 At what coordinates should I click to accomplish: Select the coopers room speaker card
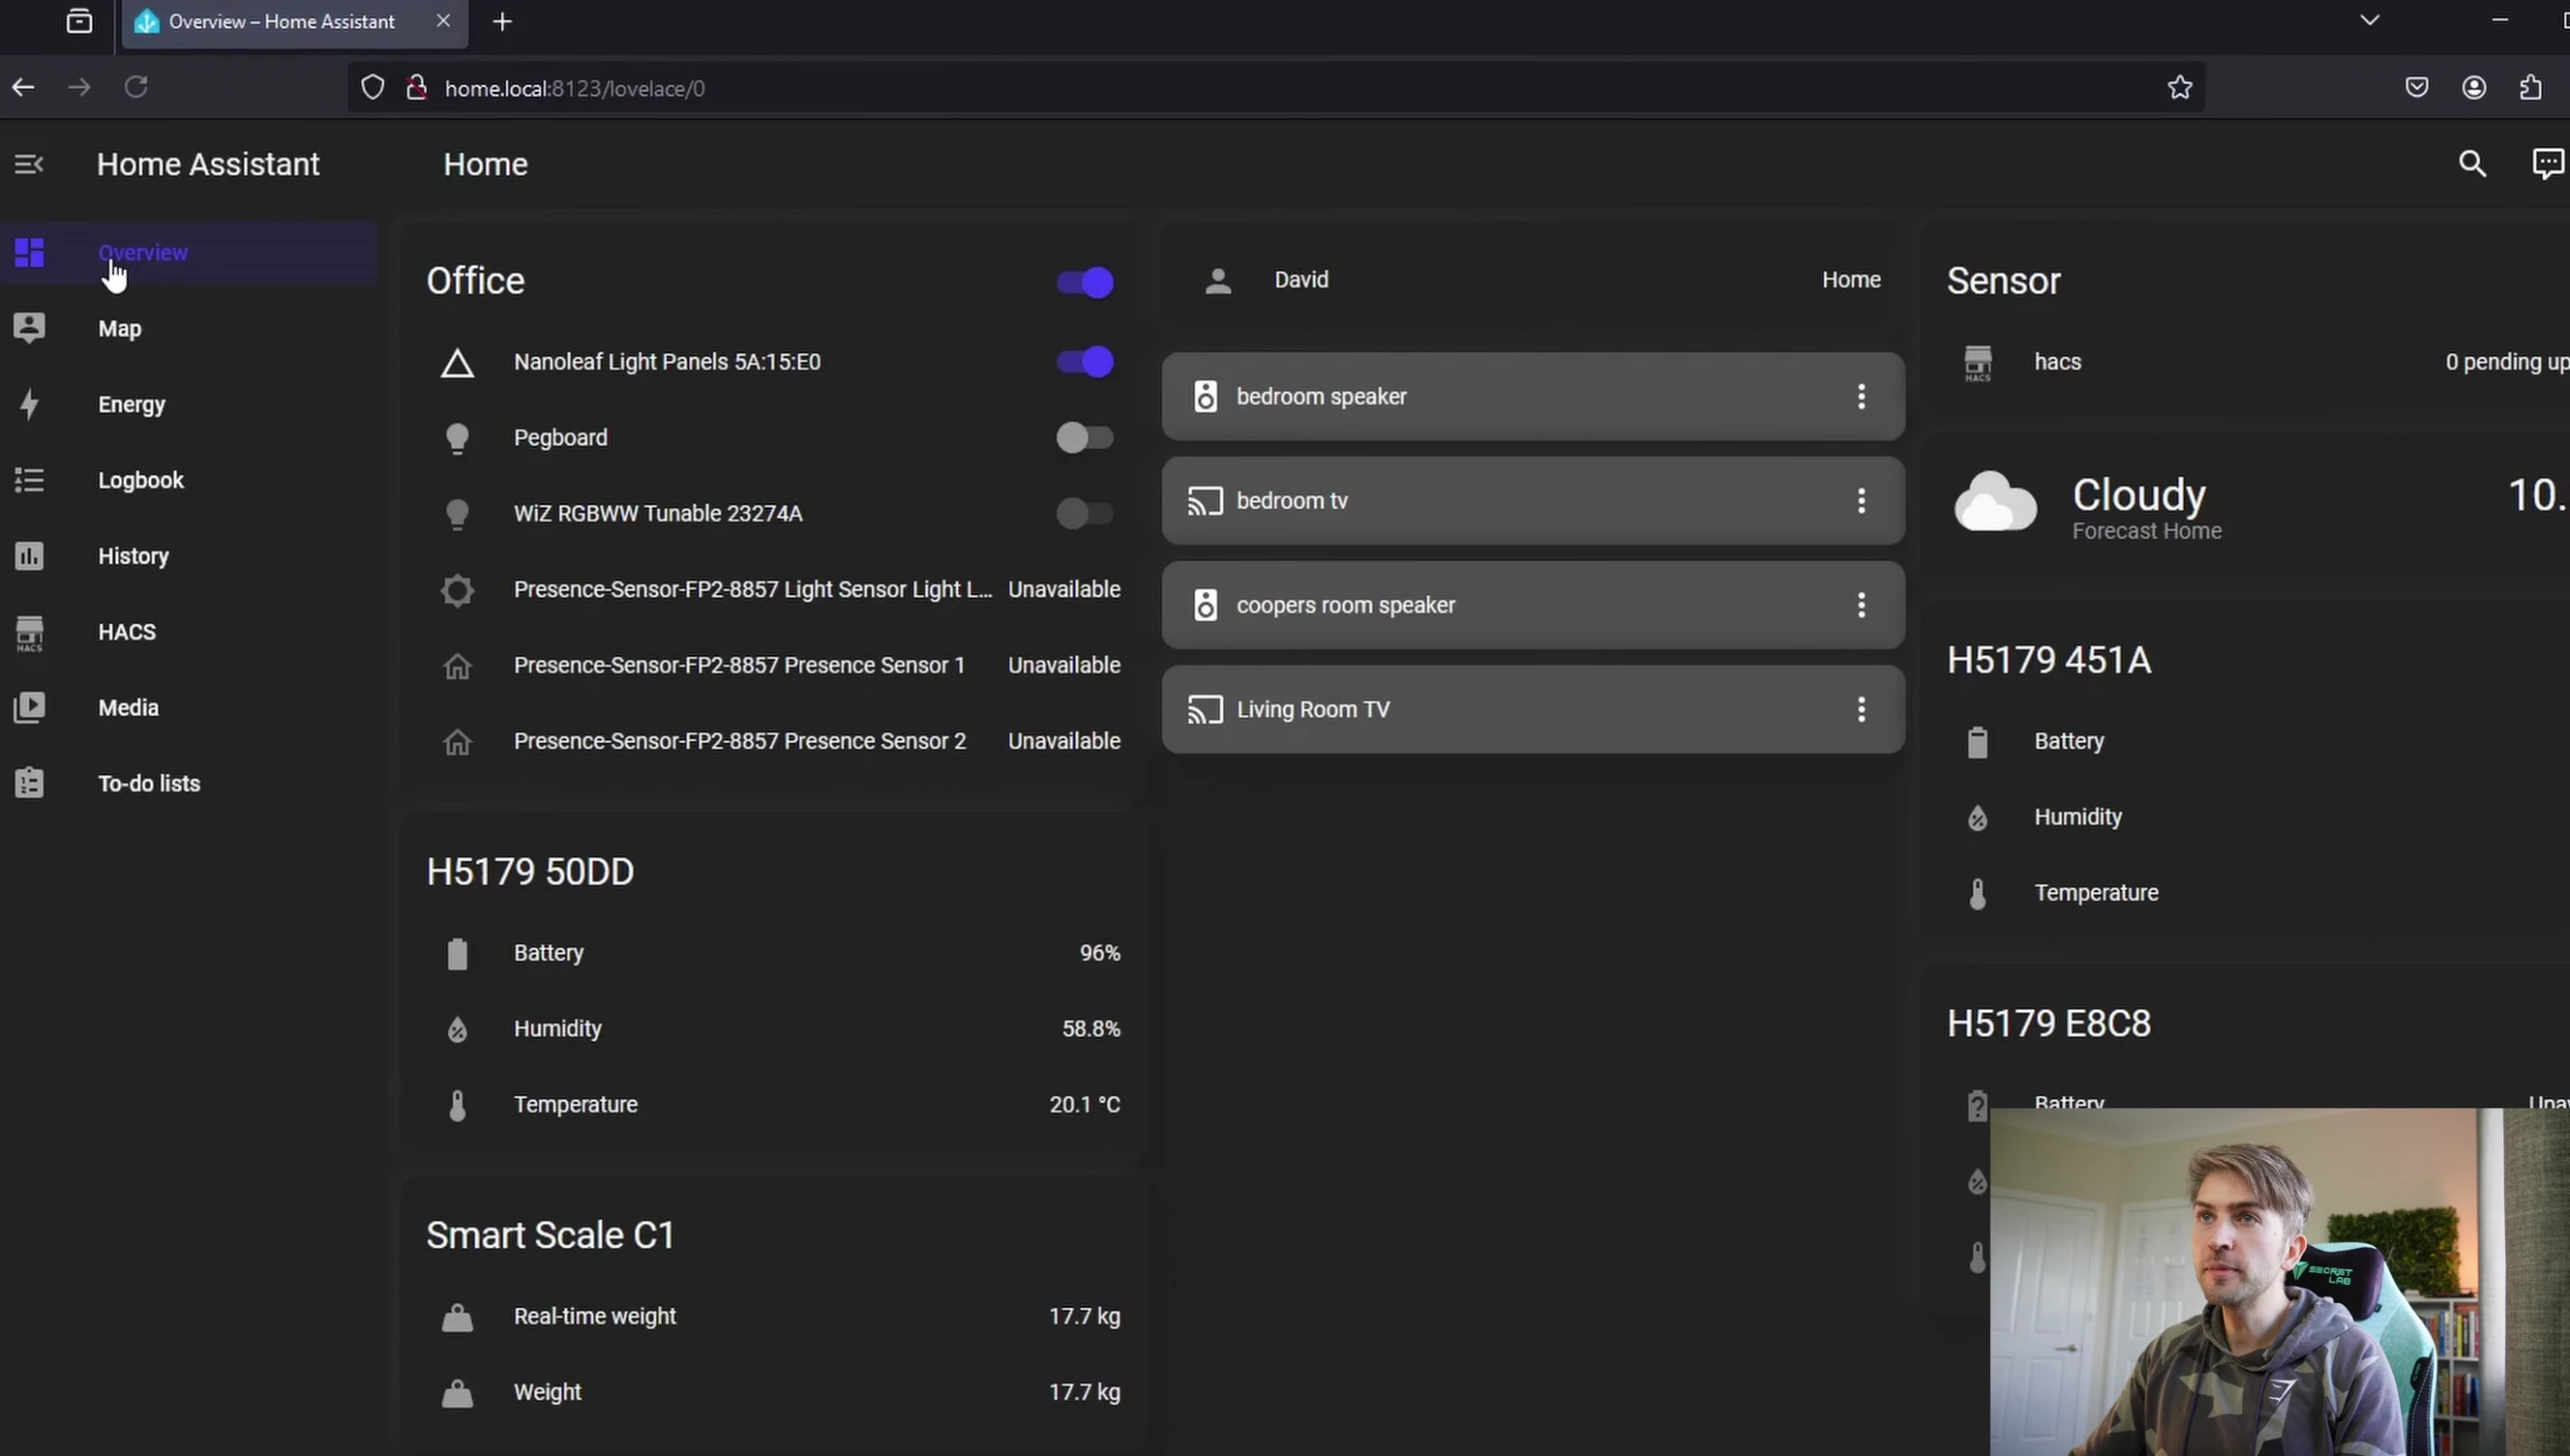[x=1533, y=605]
